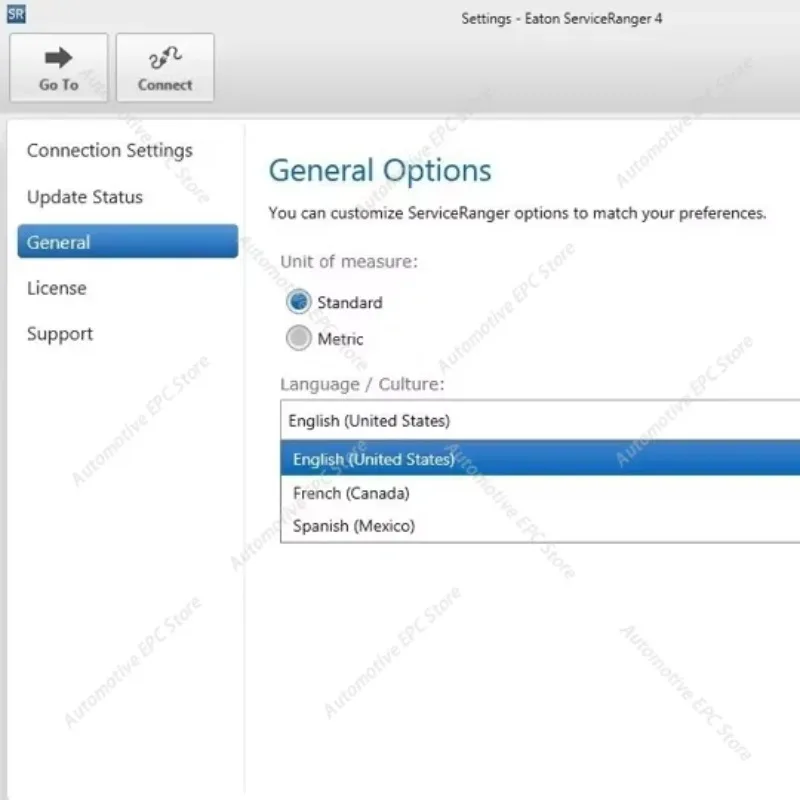
Task: Open Connection Settings section
Action: pyautogui.click(x=110, y=151)
